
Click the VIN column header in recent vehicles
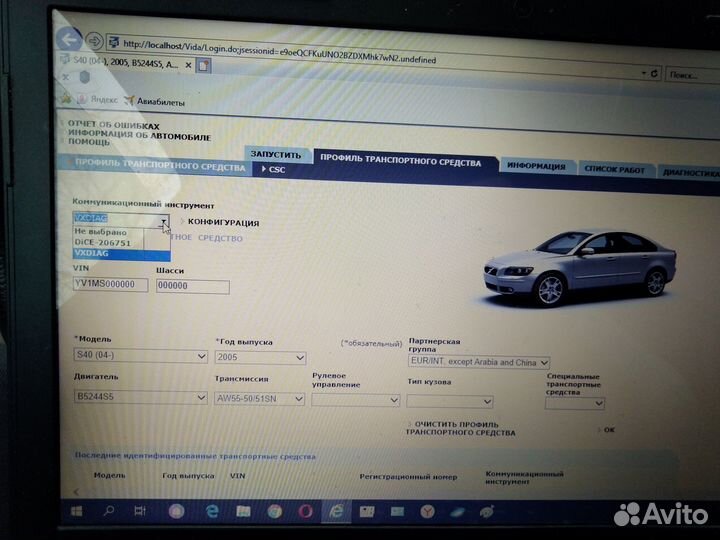(x=237, y=476)
